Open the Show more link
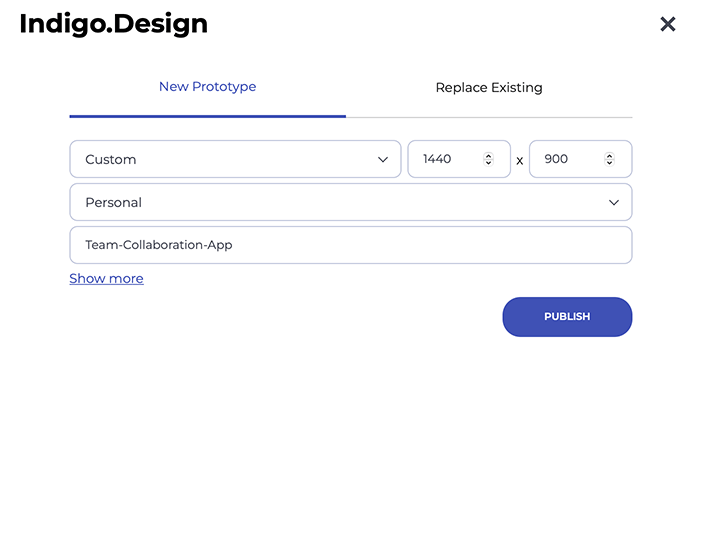 [x=106, y=278]
